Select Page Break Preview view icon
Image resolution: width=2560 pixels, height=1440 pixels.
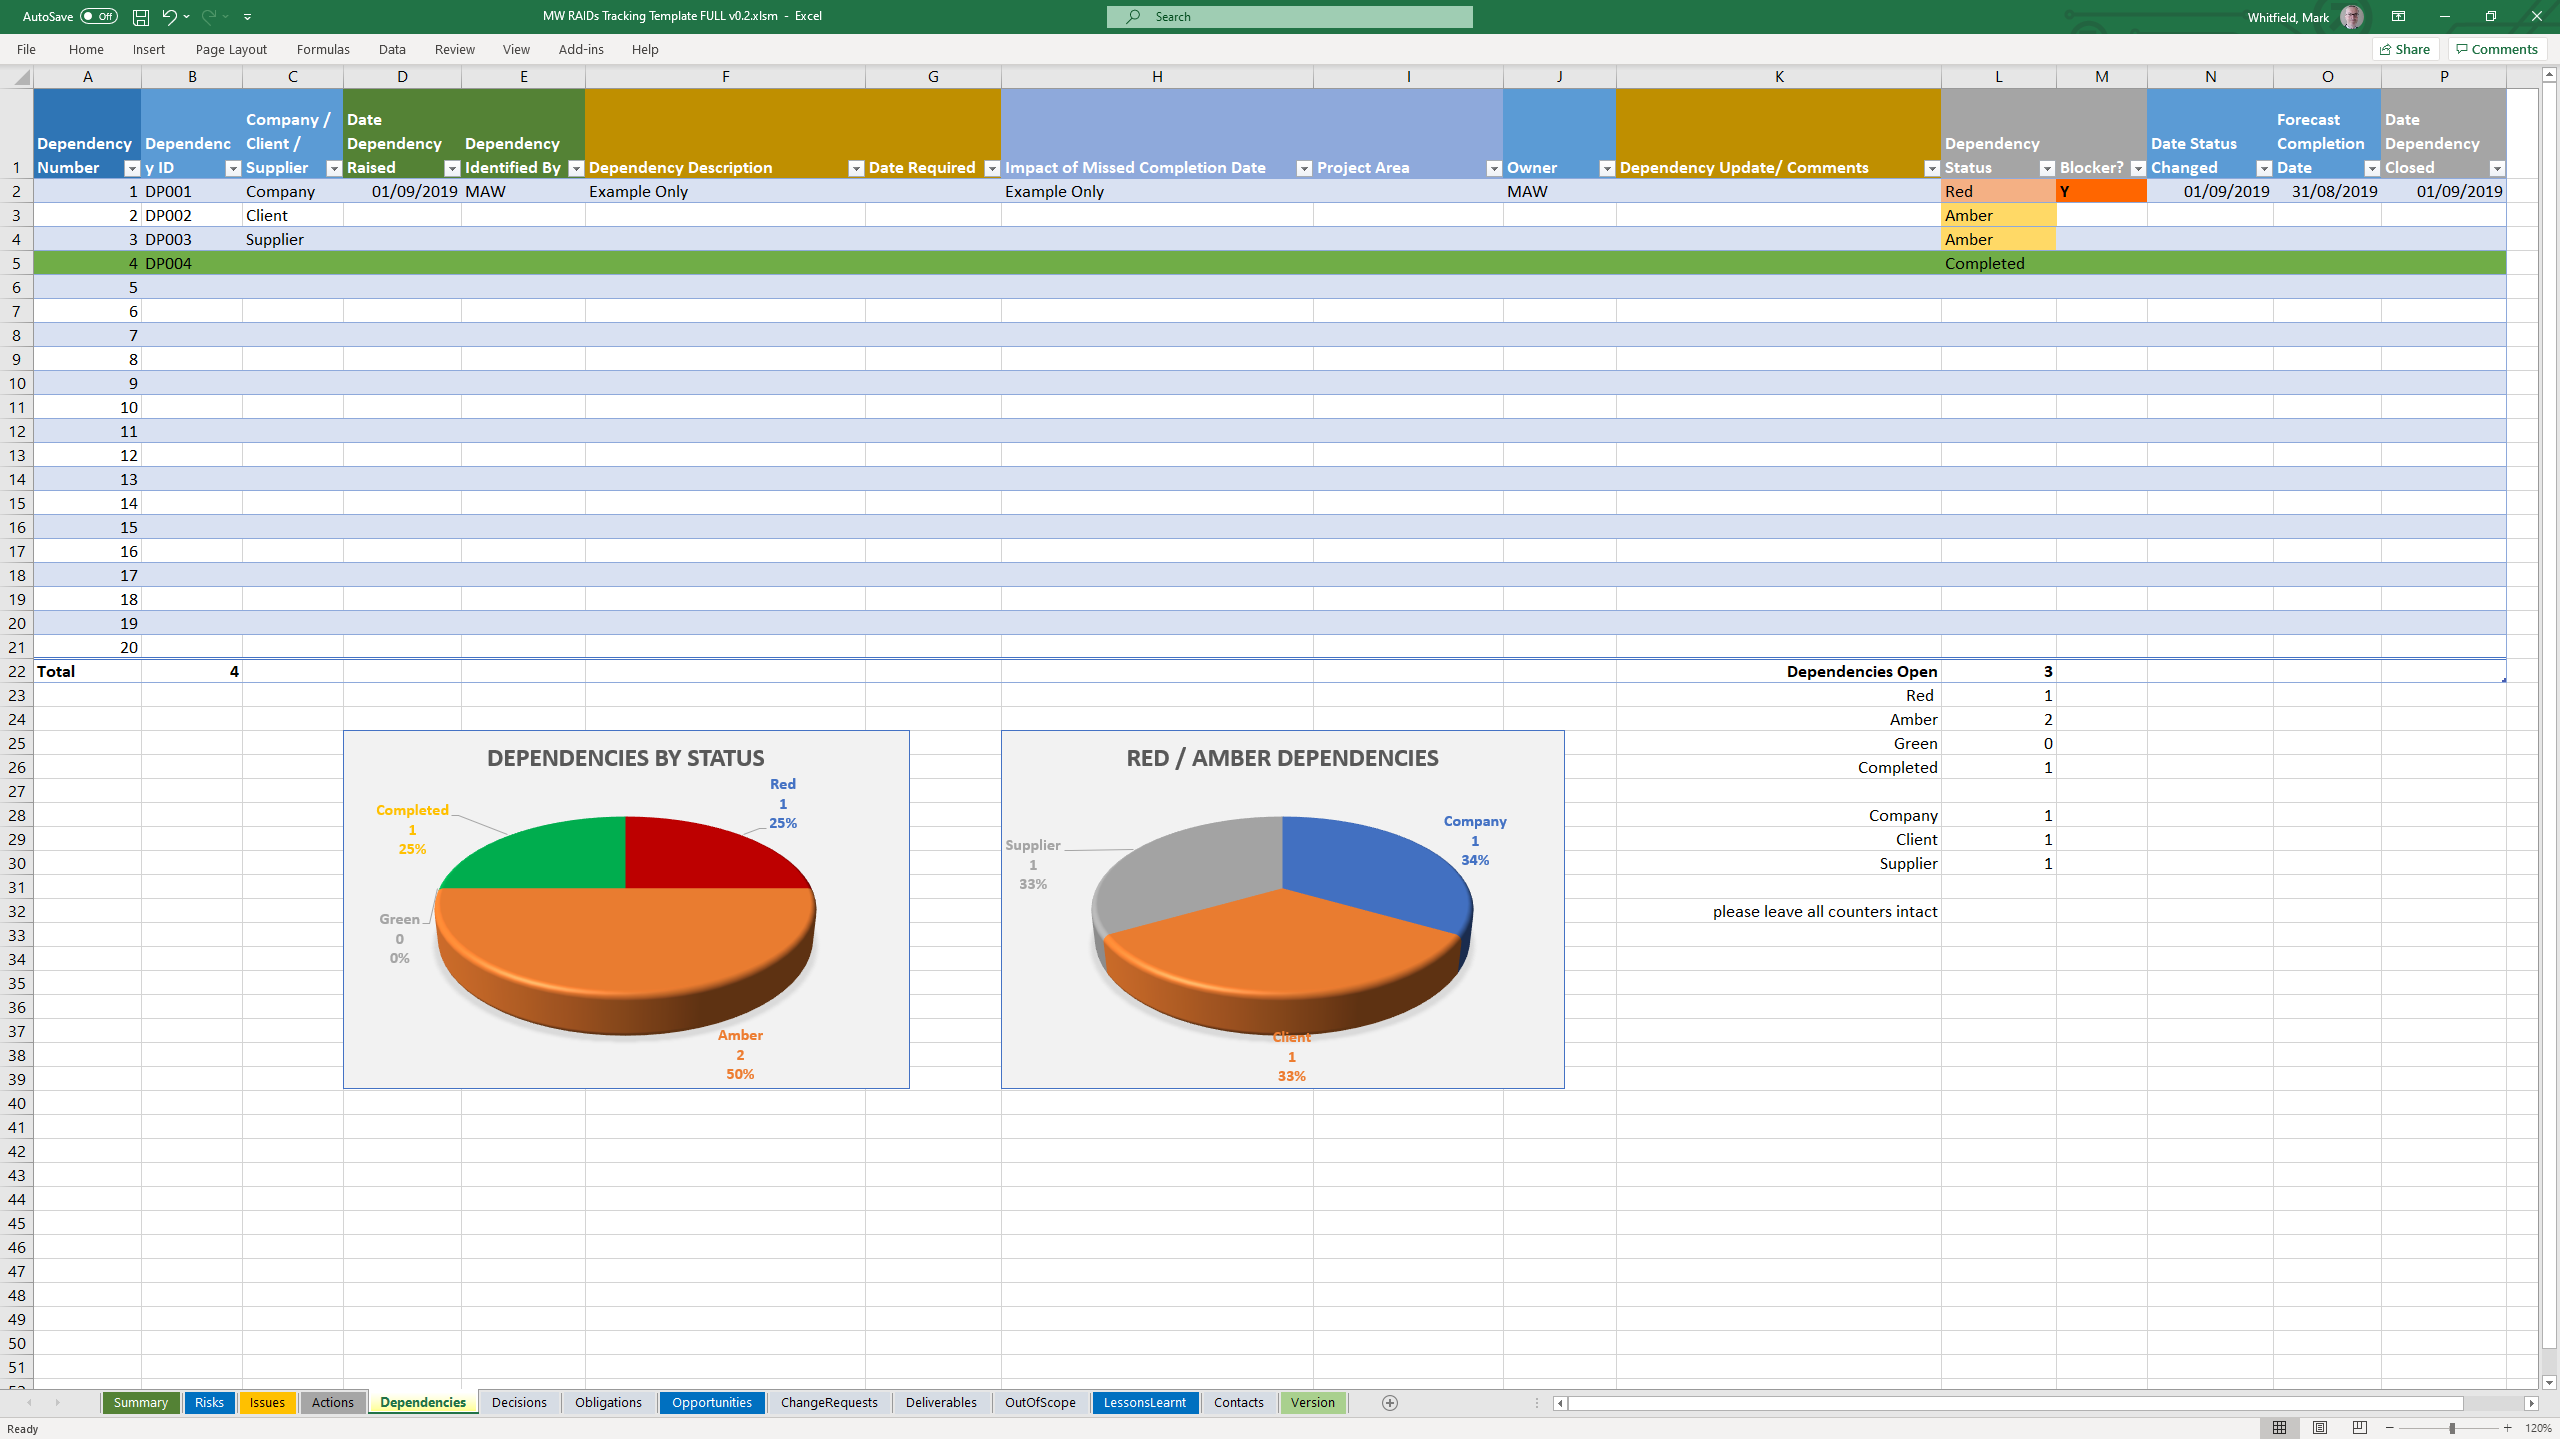(x=2360, y=1428)
